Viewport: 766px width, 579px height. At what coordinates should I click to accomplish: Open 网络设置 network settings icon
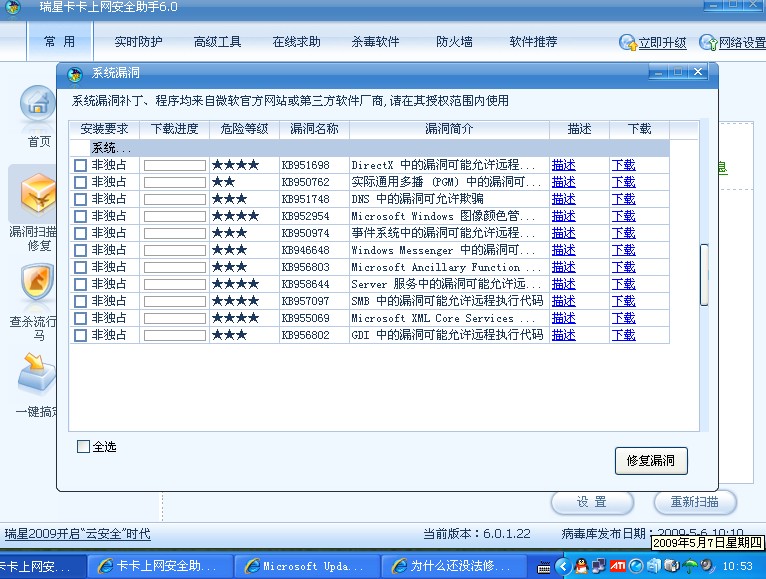pyautogui.click(x=708, y=43)
